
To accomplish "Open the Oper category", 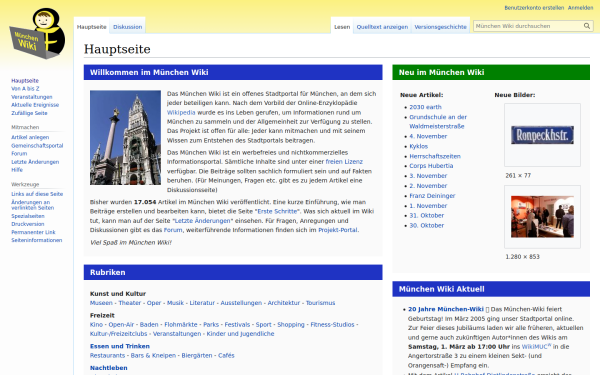I will click(x=154, y=303).
